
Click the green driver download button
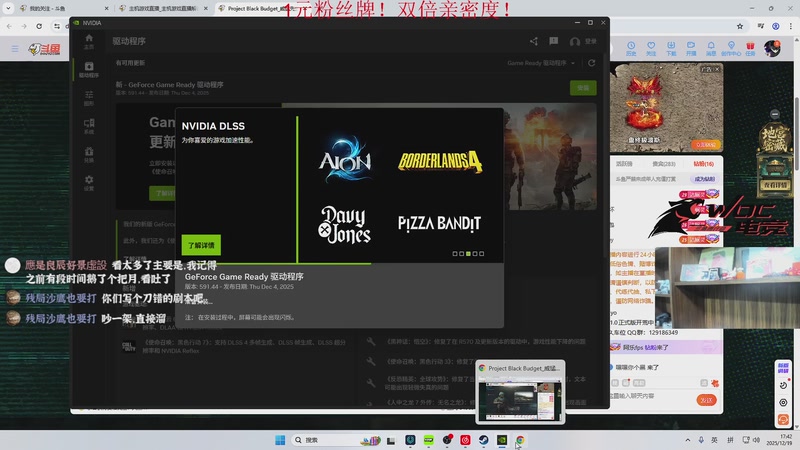pos(583,88)
